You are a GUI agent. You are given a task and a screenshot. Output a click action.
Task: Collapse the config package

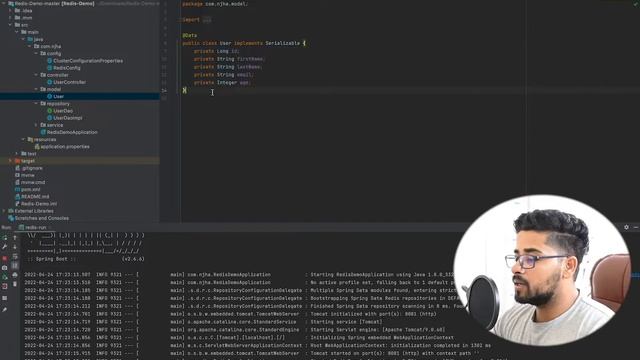click(36, 53)
